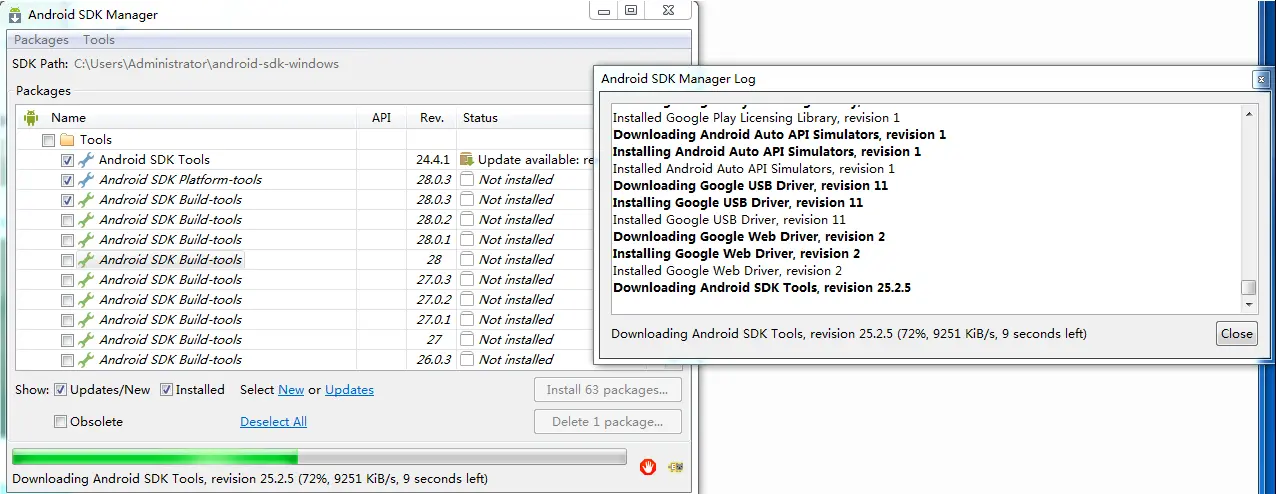Screen dimensions: 1276x494
Task: Click the log window scrollbar up arrow
Action: (1249, 114)
